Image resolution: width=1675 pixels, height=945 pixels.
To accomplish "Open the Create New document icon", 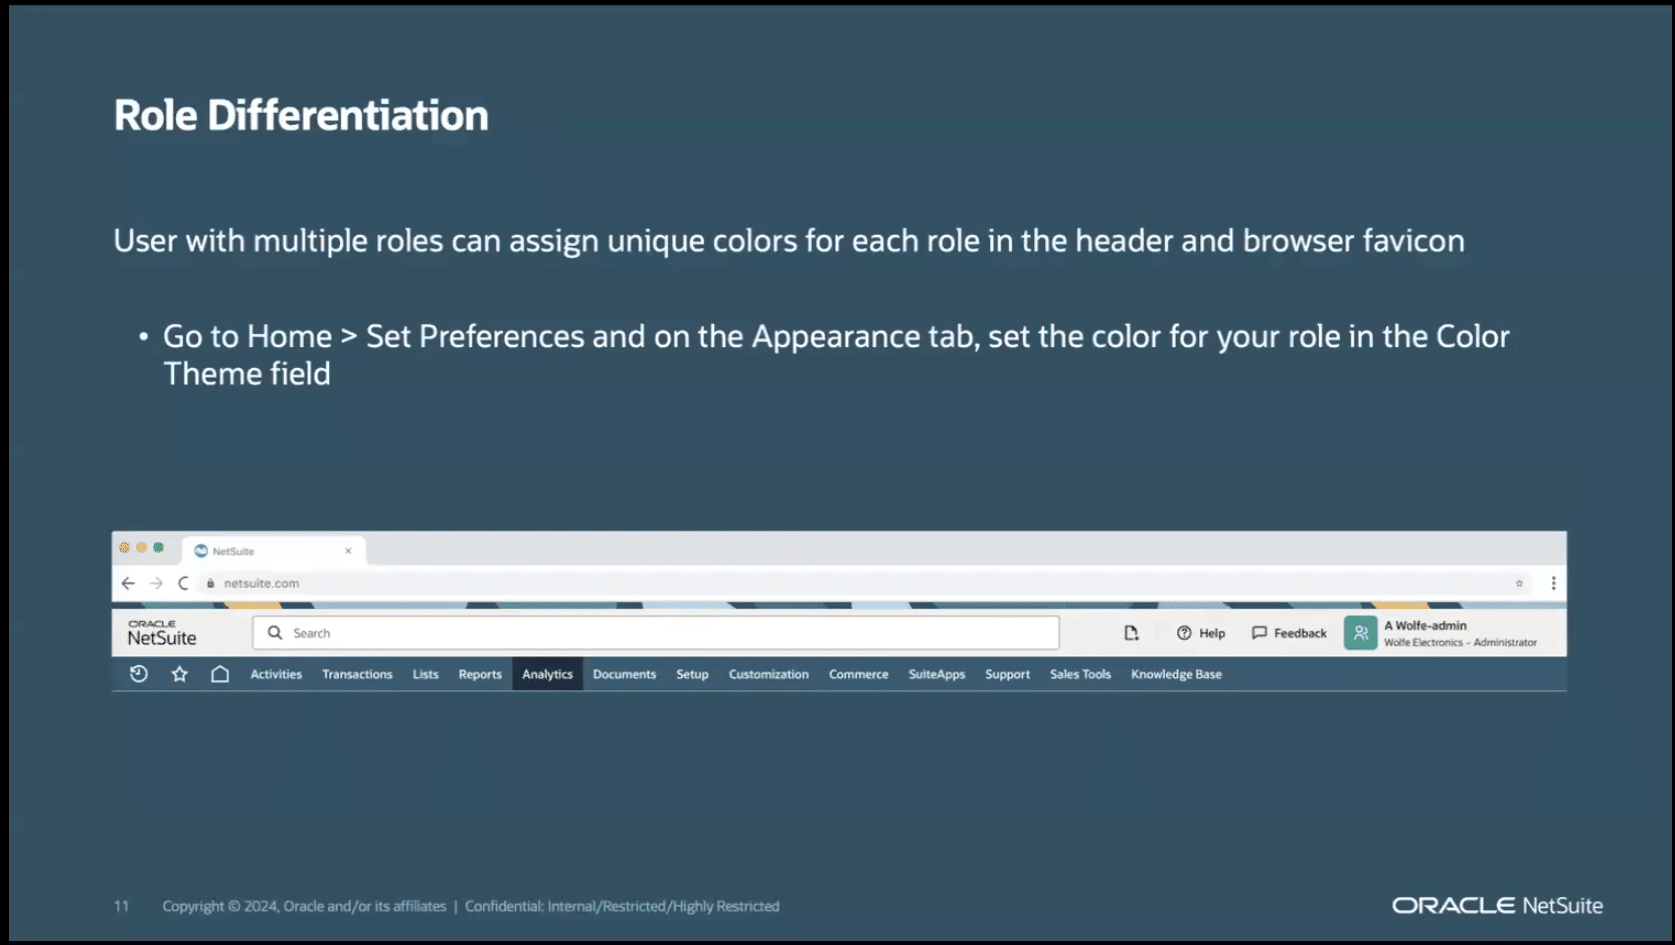I will [x=1131, y=633].
